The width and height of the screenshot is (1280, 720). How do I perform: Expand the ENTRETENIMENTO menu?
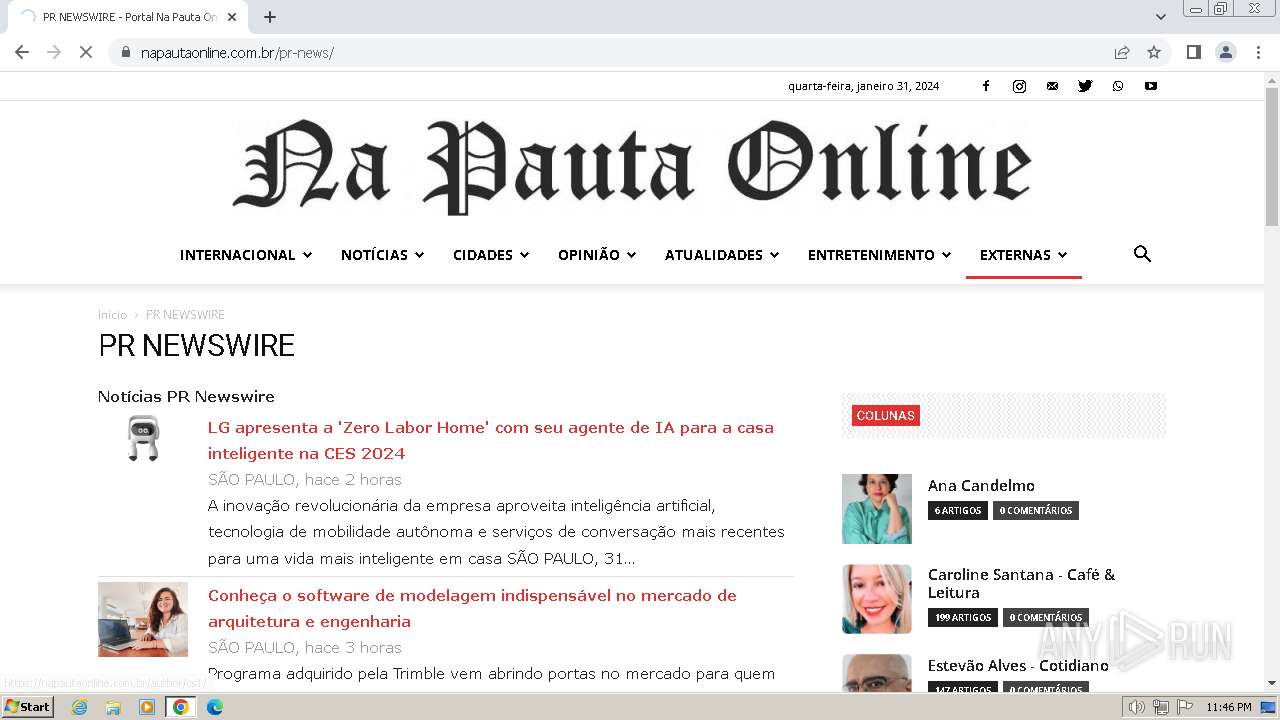click(x=879, y=255)
